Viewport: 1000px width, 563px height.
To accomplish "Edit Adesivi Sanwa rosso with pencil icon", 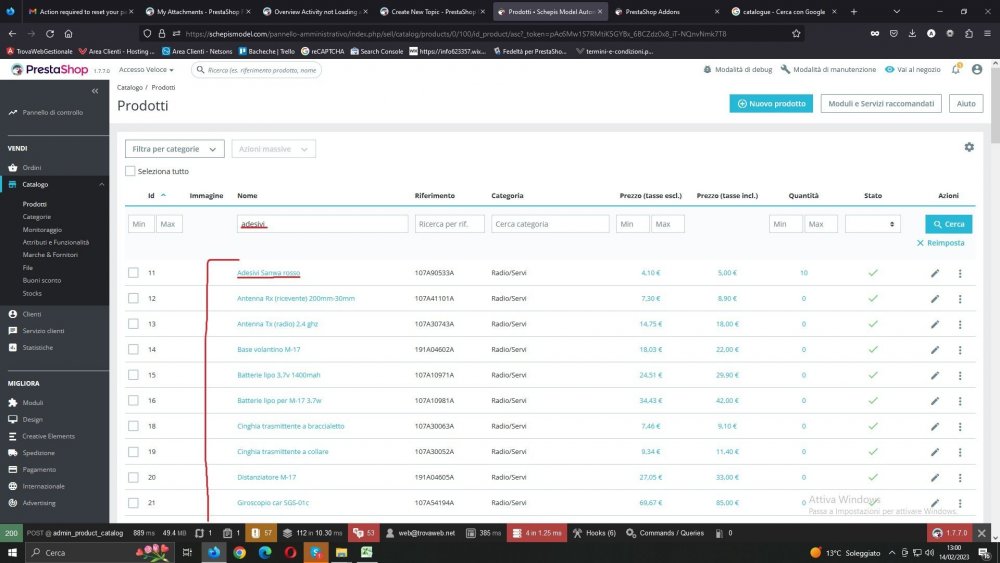I will [x=935, y=273].
